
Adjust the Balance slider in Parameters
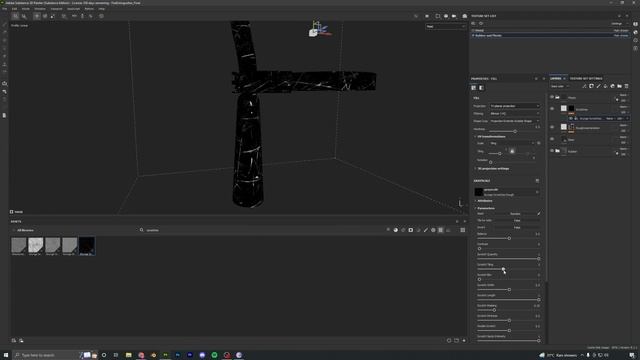[509, 238]
